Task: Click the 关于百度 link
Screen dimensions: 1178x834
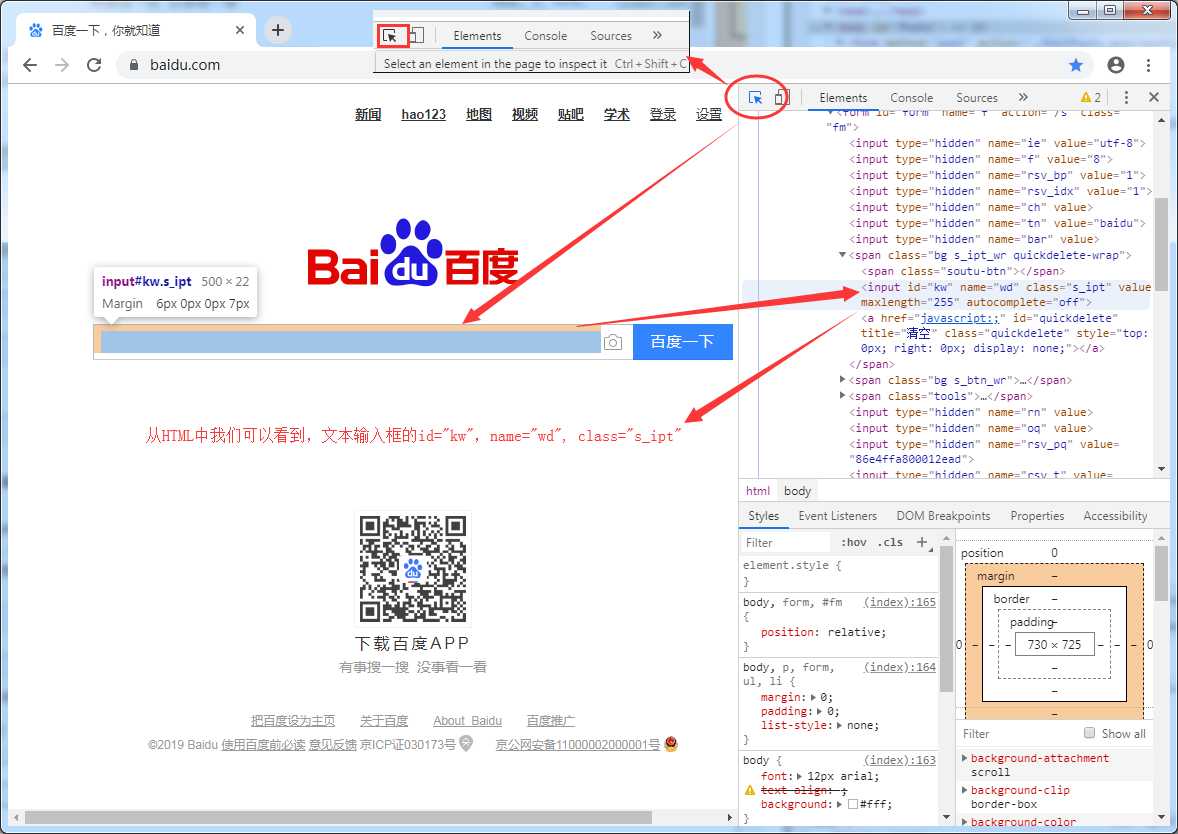Action: click(x=384, y=721)
